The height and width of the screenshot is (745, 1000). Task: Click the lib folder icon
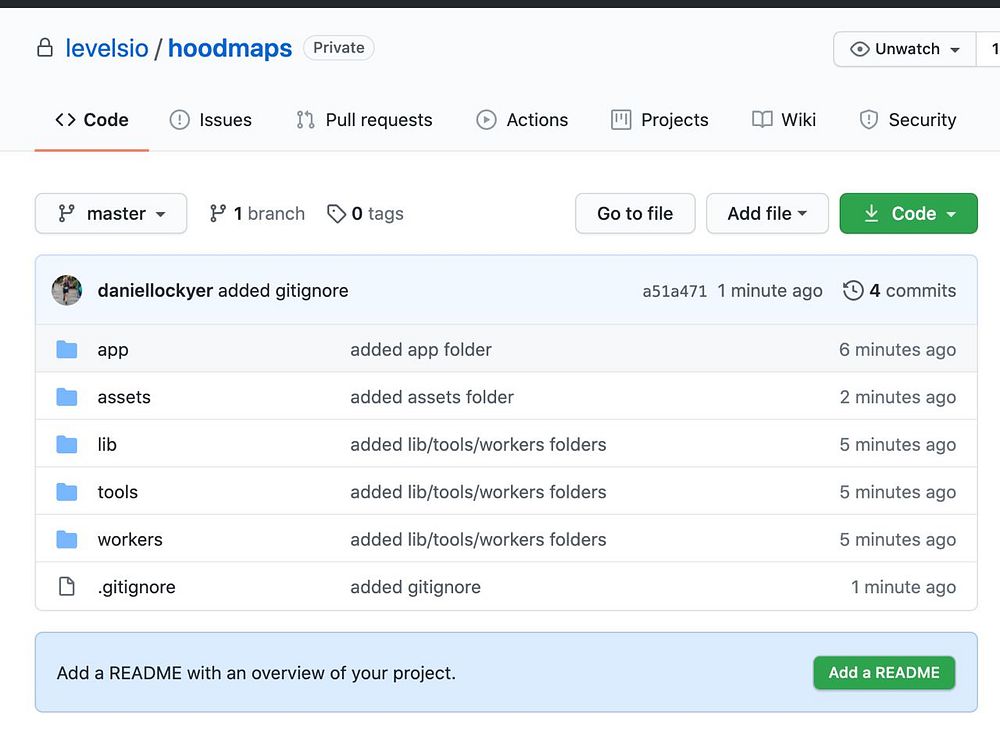click(x=66, y=445)
